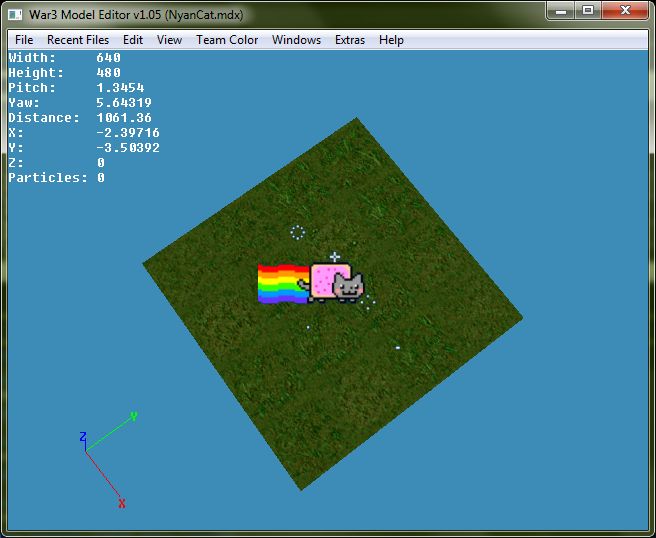Open the Recent Files menu
656x538 pixels.
click(78, 40)
